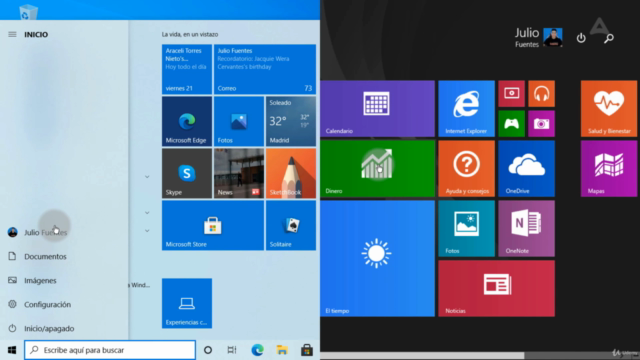
Task: Click the horizontal scrollbar under Windows 8 tiles
Action: (x=422, y=356)
